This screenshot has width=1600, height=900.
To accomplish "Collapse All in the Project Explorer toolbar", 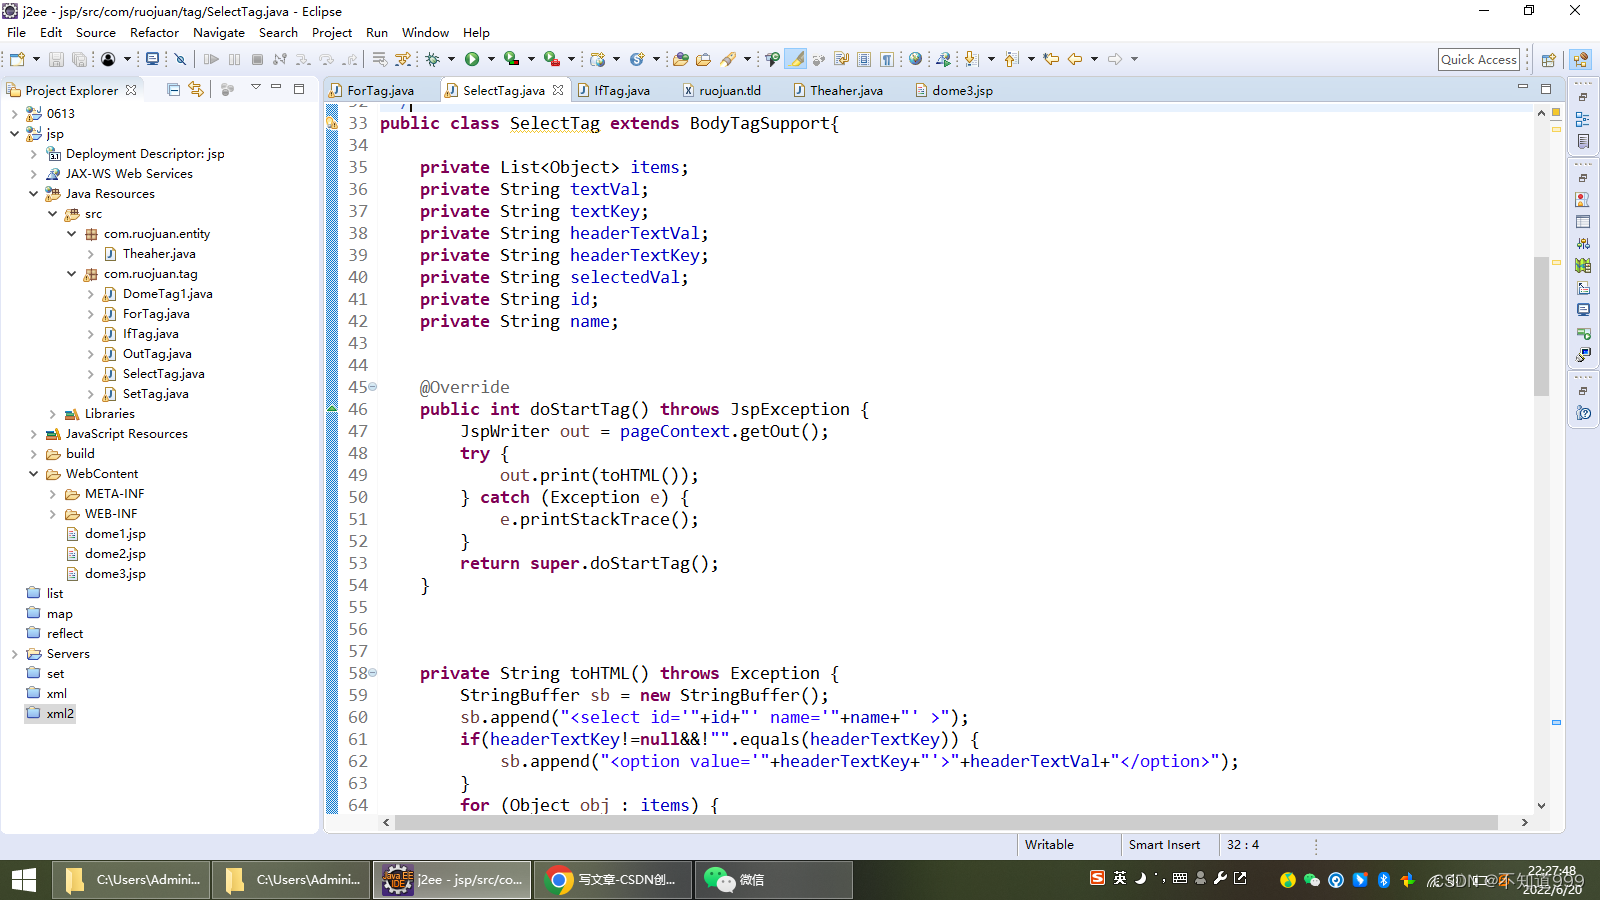I will pos(173,90).
